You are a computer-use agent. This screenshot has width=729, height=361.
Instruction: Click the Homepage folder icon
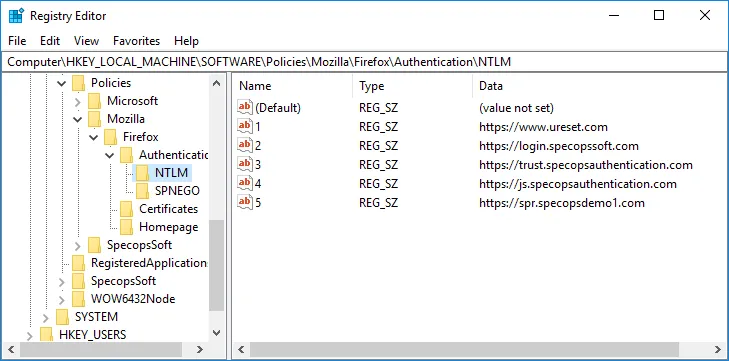126,227
